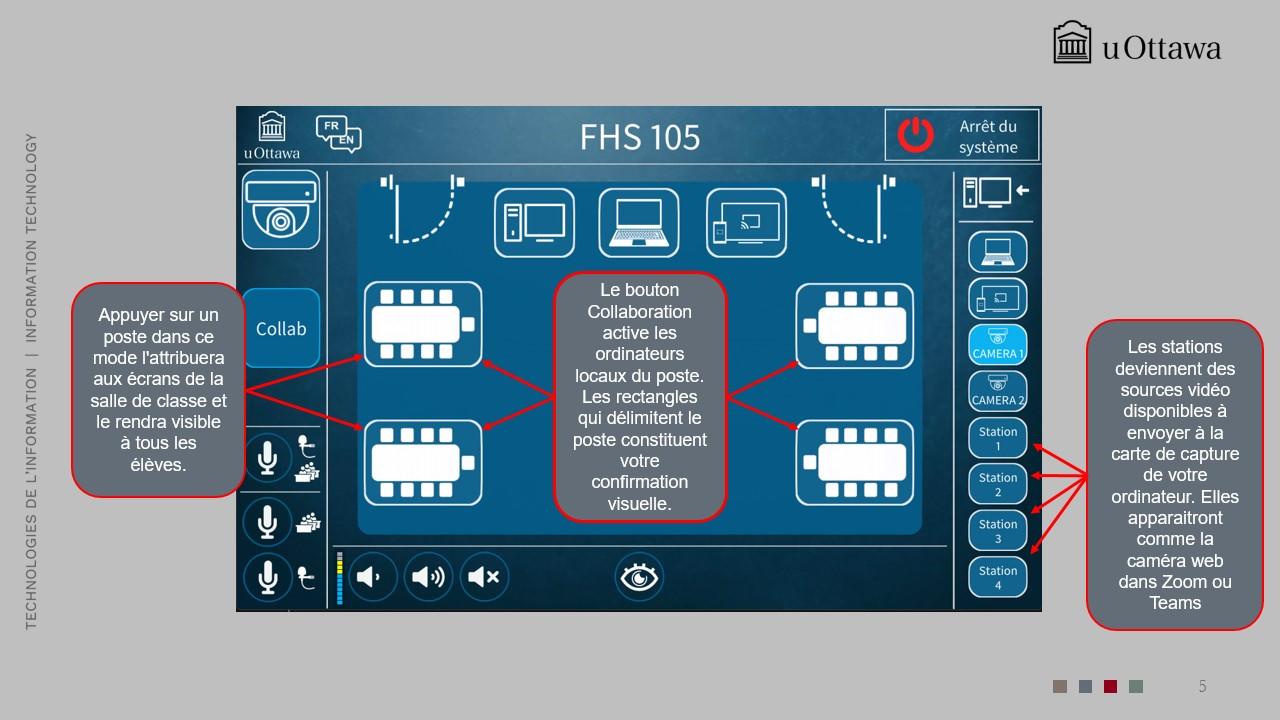The image size is (1280, 720).
Task: Select the Station 2 source button
Action: click(x=998, y=484)
